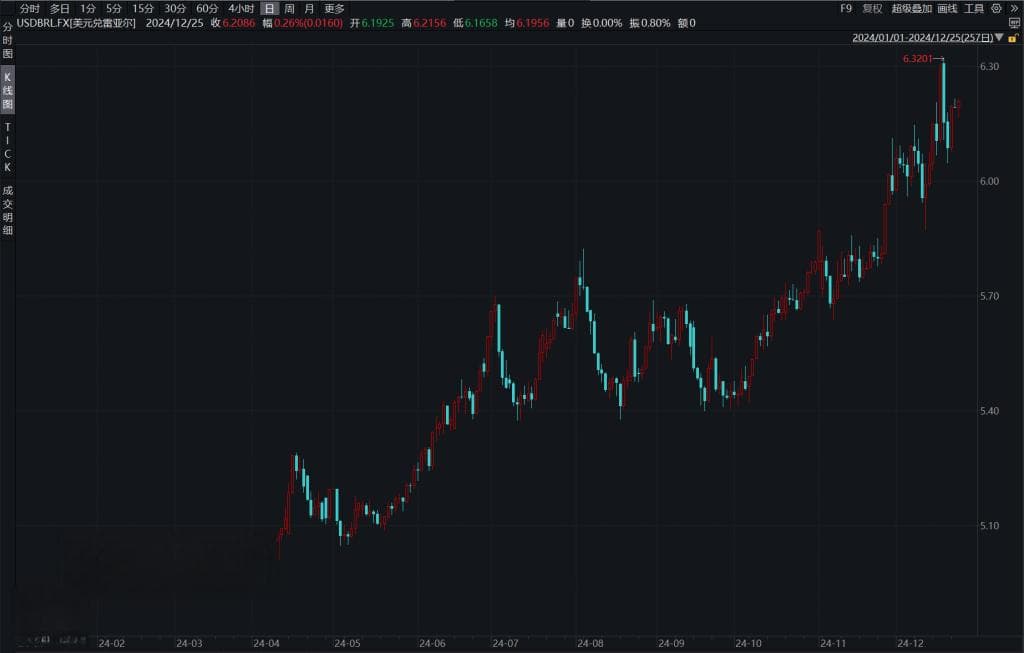Image resolution: width=1024 pixels, height=653 pixels.
Task: Toggle the yellow date-range lock icon
Action: [x=1013, y=39]
